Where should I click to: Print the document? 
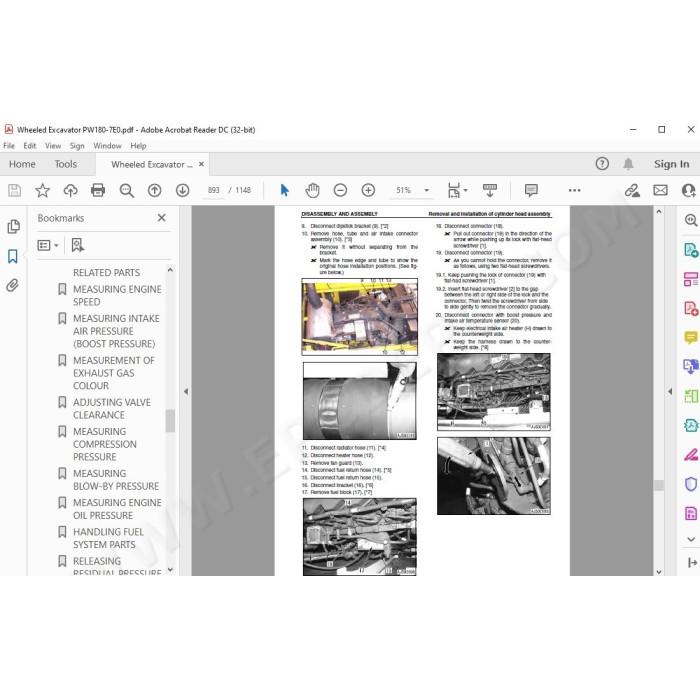point(98,191)
